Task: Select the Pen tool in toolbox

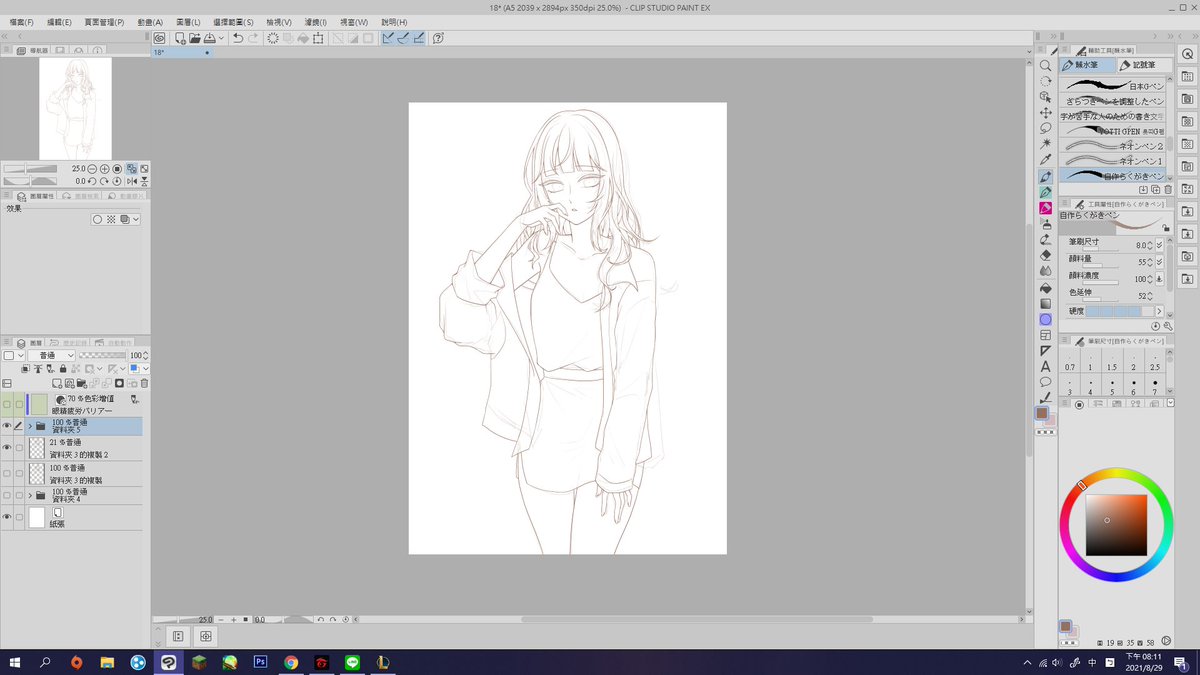Action: click(x=1046, y=176)
